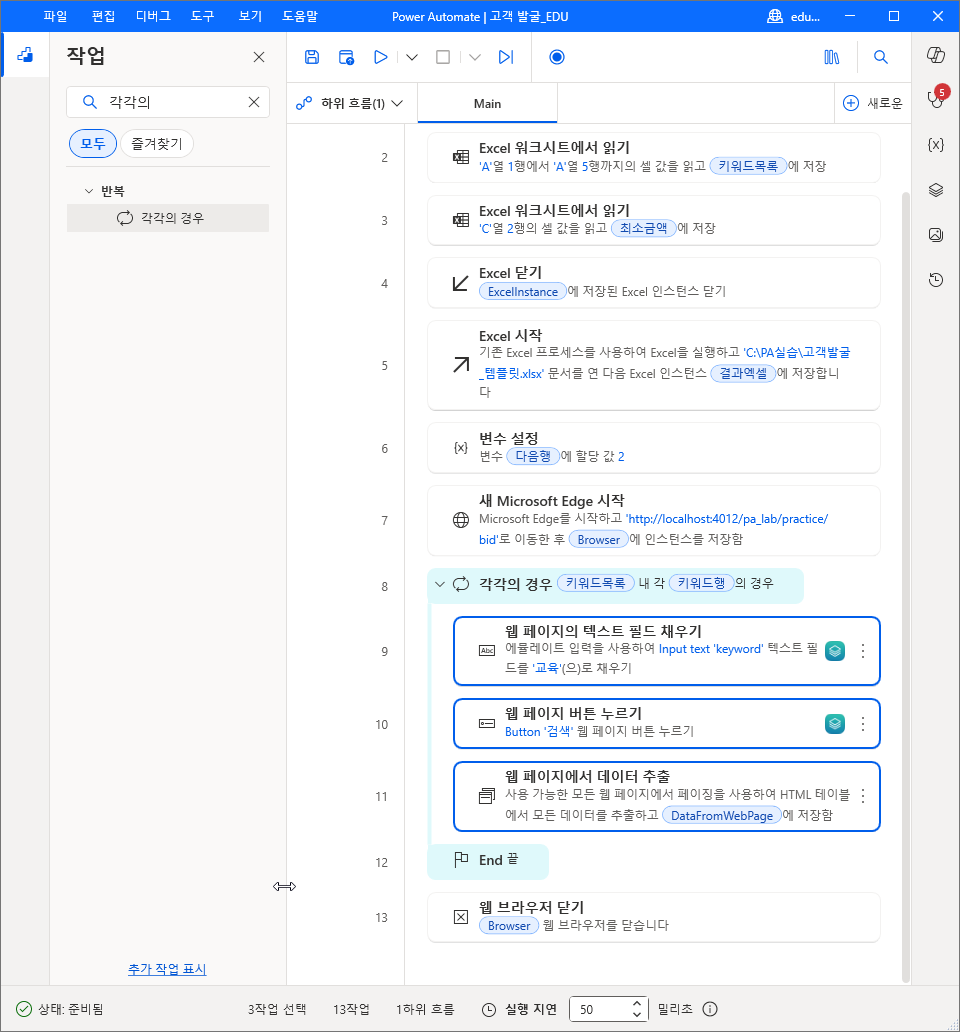
Task: Open the Images pane icon
Action: (x=936, y=235)
